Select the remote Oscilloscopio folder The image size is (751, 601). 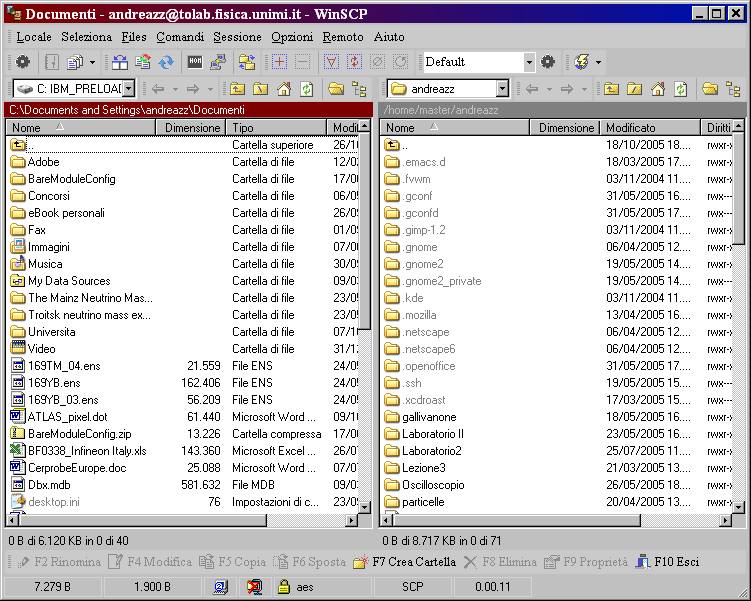(424, 485)
